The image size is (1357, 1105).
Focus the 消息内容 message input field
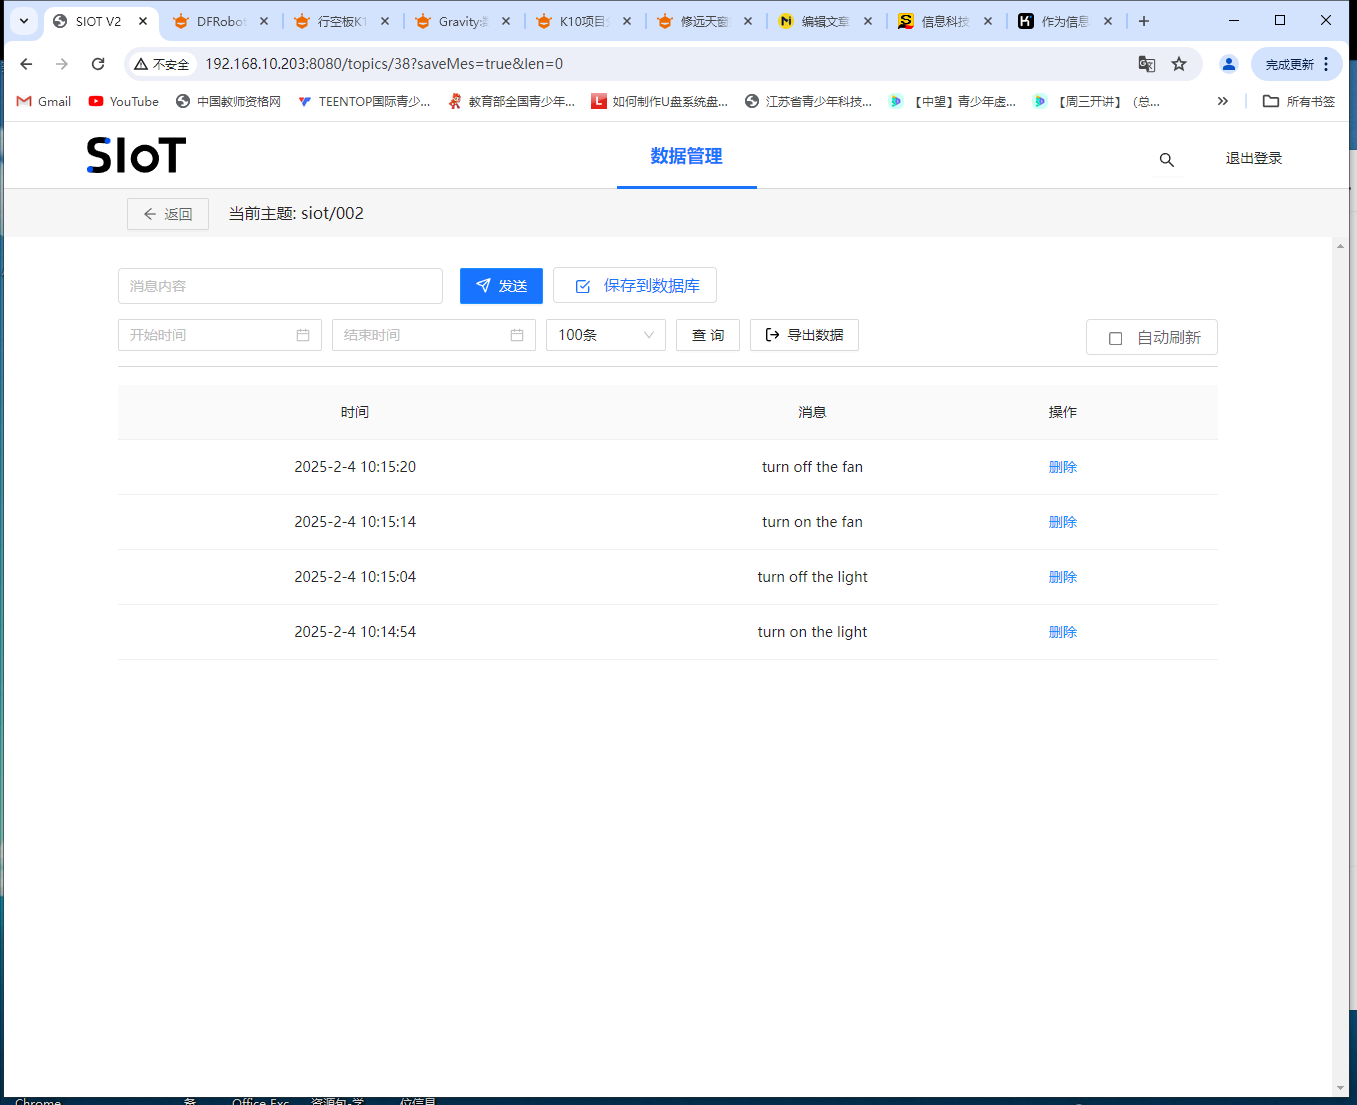click(x=280, y=286)
